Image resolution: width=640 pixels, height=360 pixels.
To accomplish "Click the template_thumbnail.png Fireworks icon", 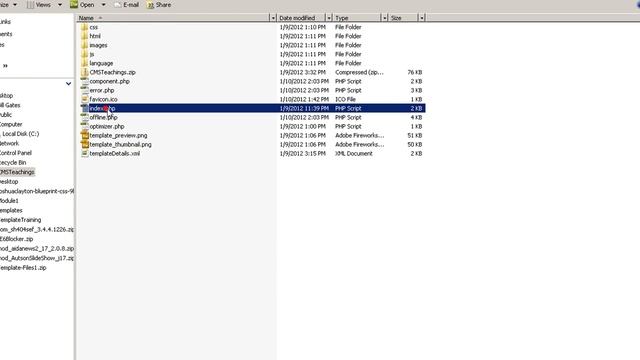I will (84, 144).
